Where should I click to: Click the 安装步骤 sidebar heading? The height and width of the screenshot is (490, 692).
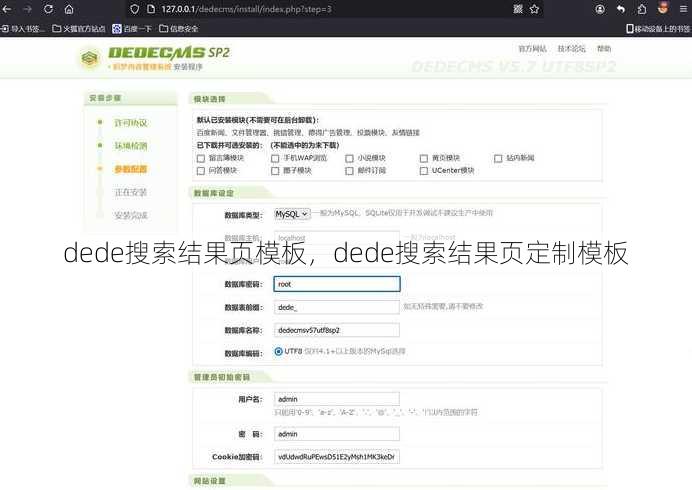(105, 98)
